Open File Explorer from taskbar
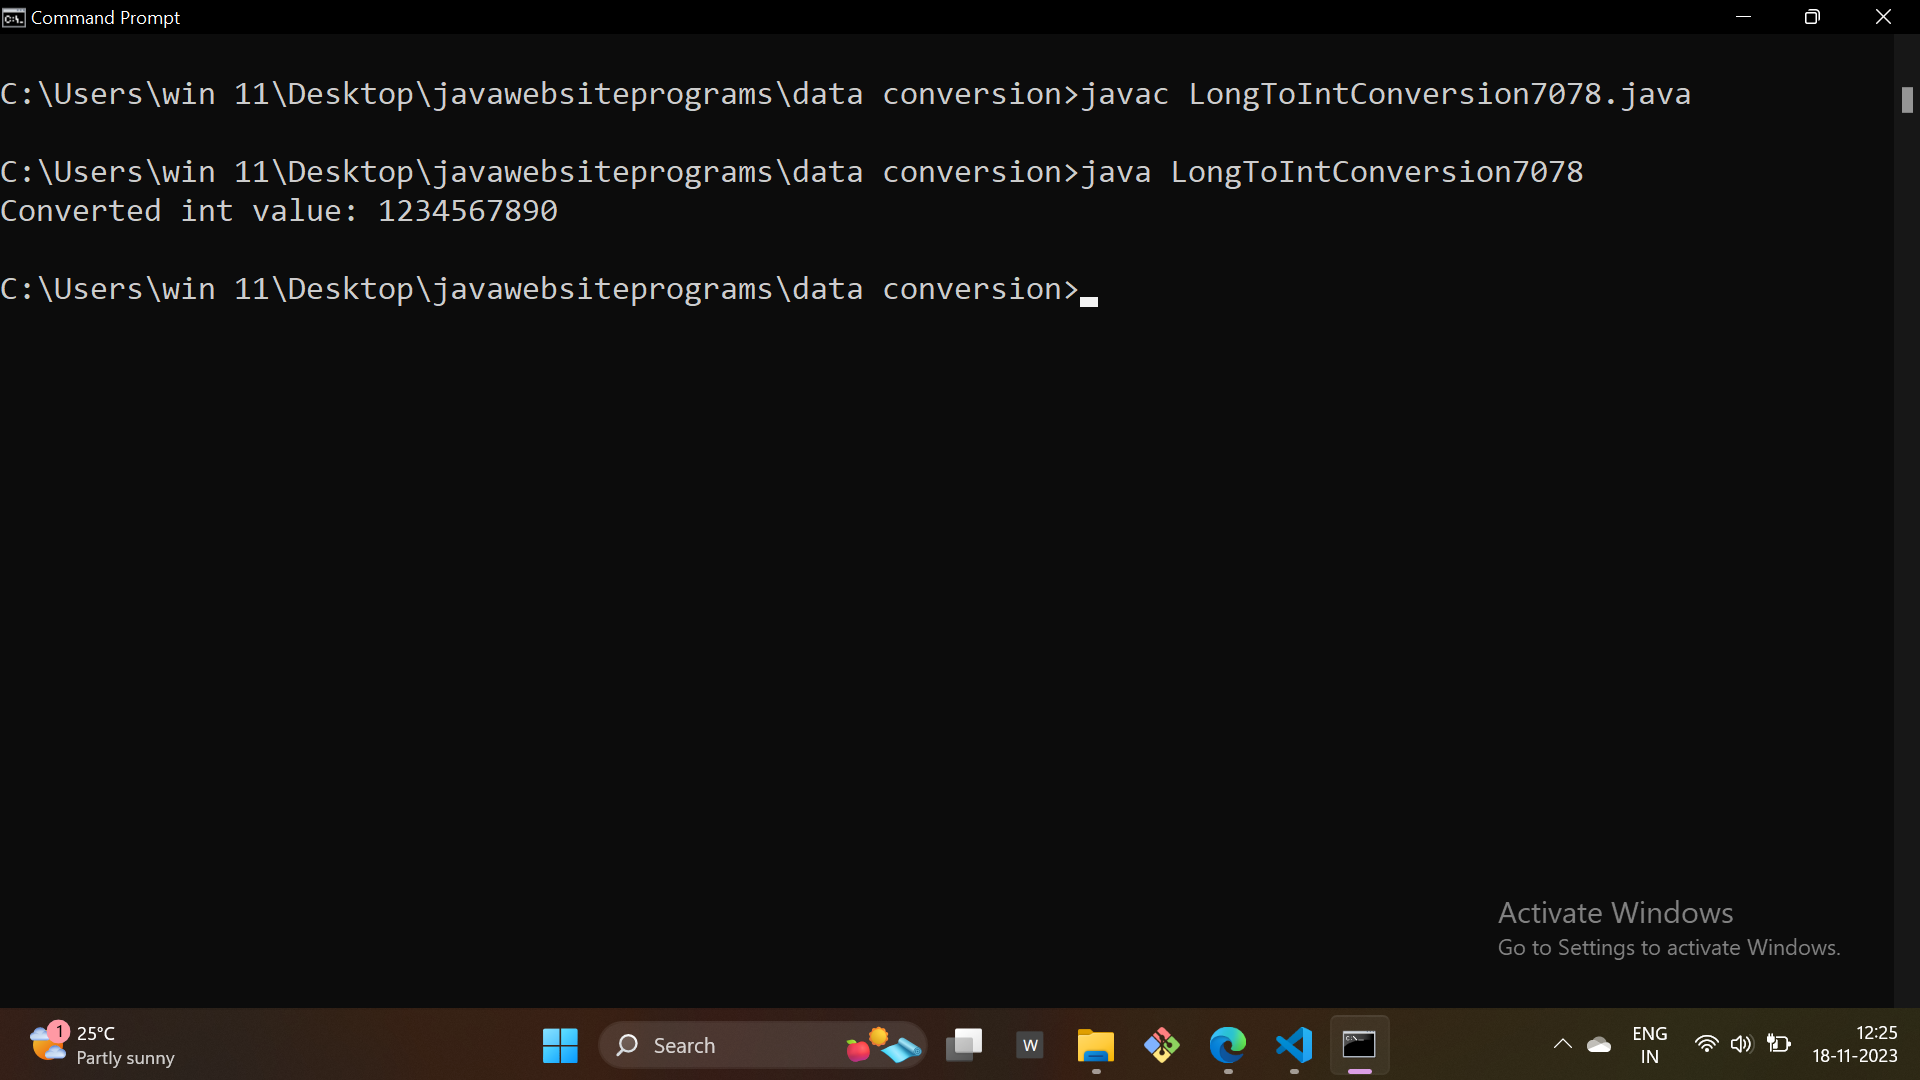The image size is (1920, 1080). pyautogui.click(x=1096, y=1046)
